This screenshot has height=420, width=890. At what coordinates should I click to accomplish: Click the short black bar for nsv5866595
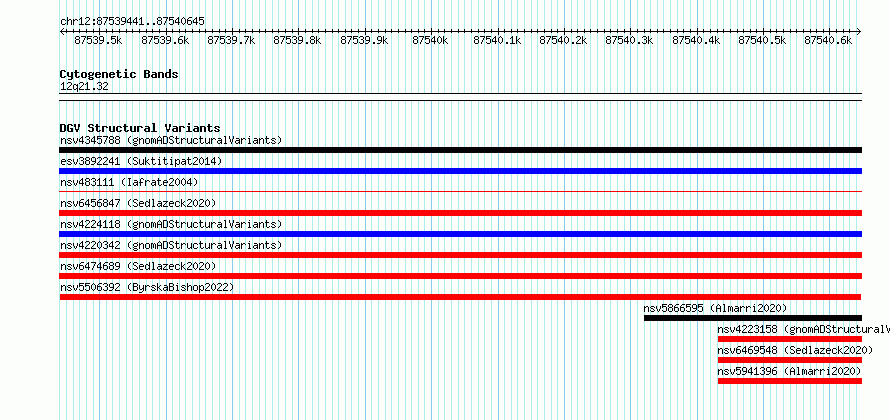point(753,318)
